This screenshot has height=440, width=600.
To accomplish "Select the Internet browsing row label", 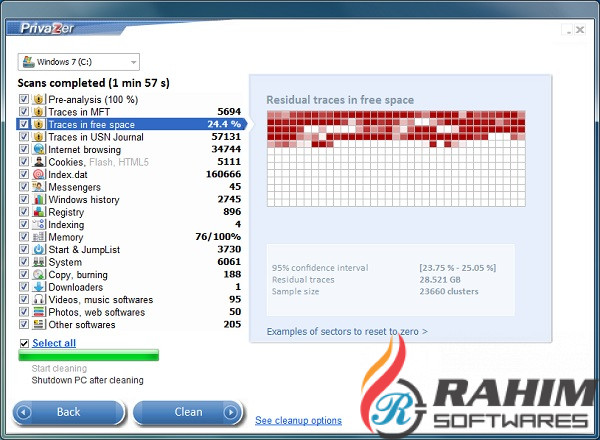I will 85,150.
